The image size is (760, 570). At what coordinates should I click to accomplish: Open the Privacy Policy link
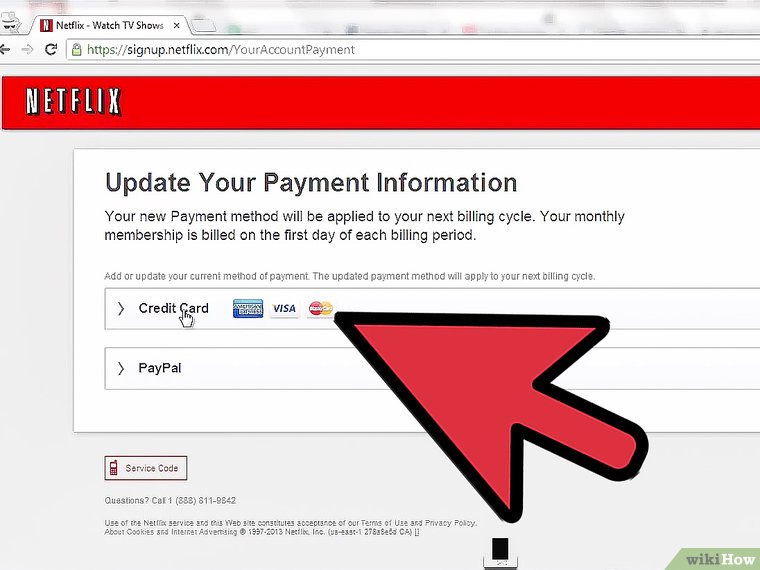coord(450,523)
